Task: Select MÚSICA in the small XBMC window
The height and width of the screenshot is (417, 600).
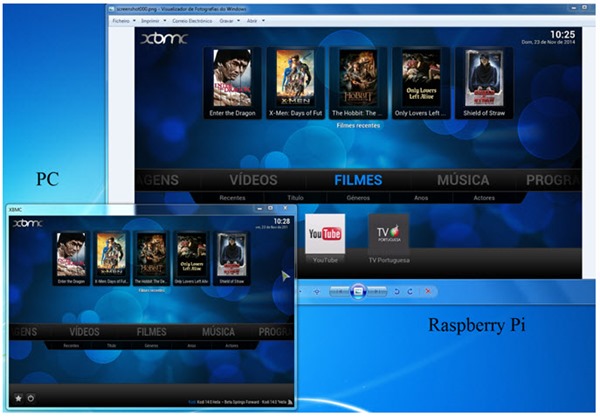Action: pyautogui.click(x=218, y=332)
